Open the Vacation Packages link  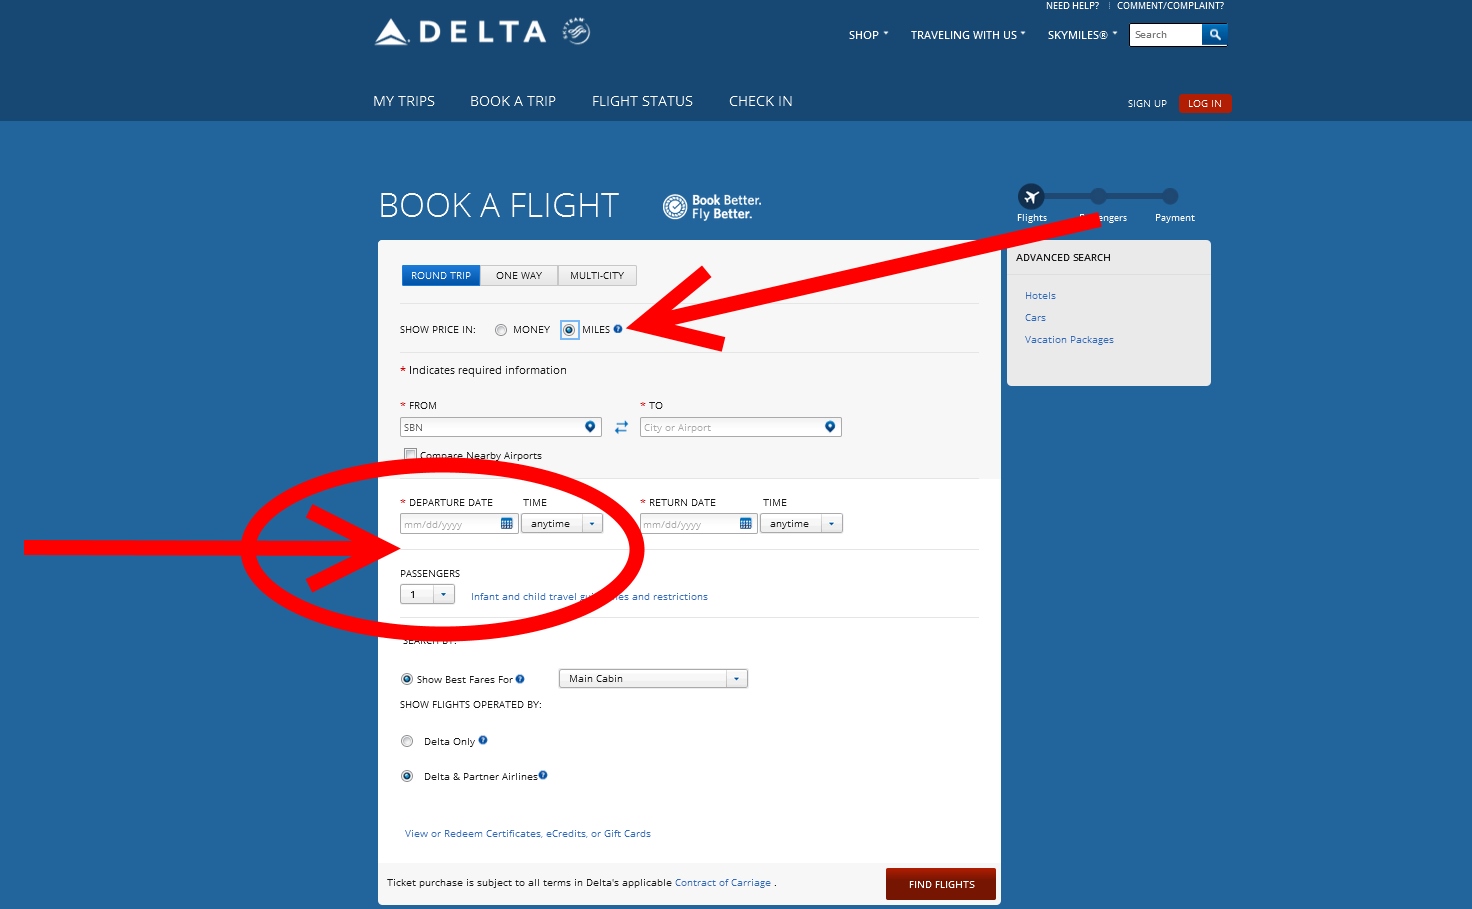(x=1068, y=339)
